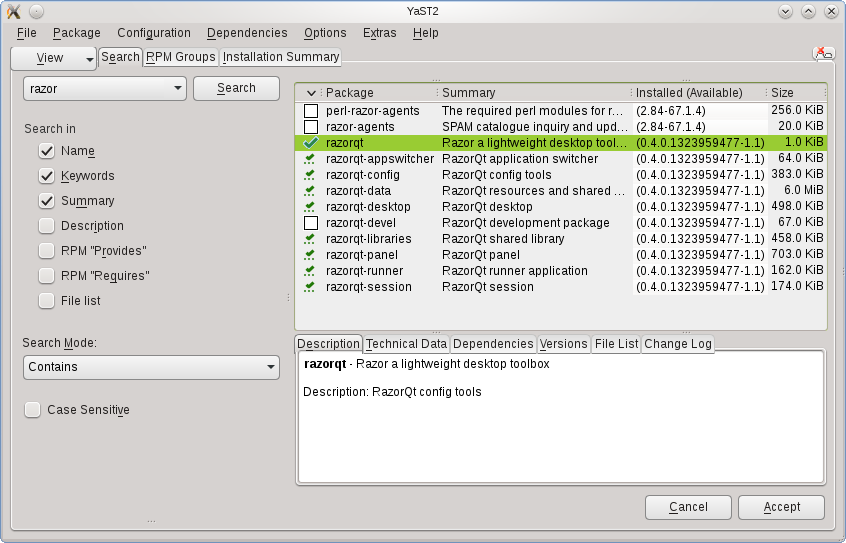Click the "RazorQt development package" summary cell

526,223
